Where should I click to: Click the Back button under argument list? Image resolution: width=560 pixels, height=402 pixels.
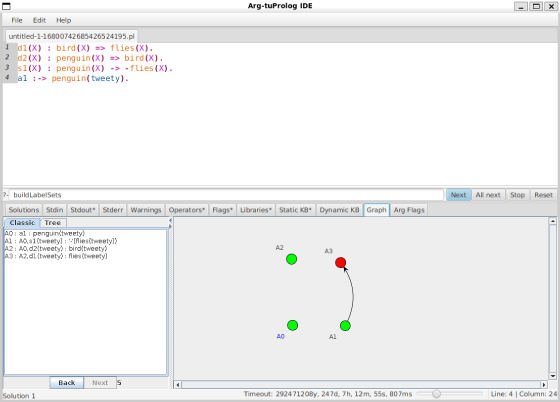click(67, 383)
